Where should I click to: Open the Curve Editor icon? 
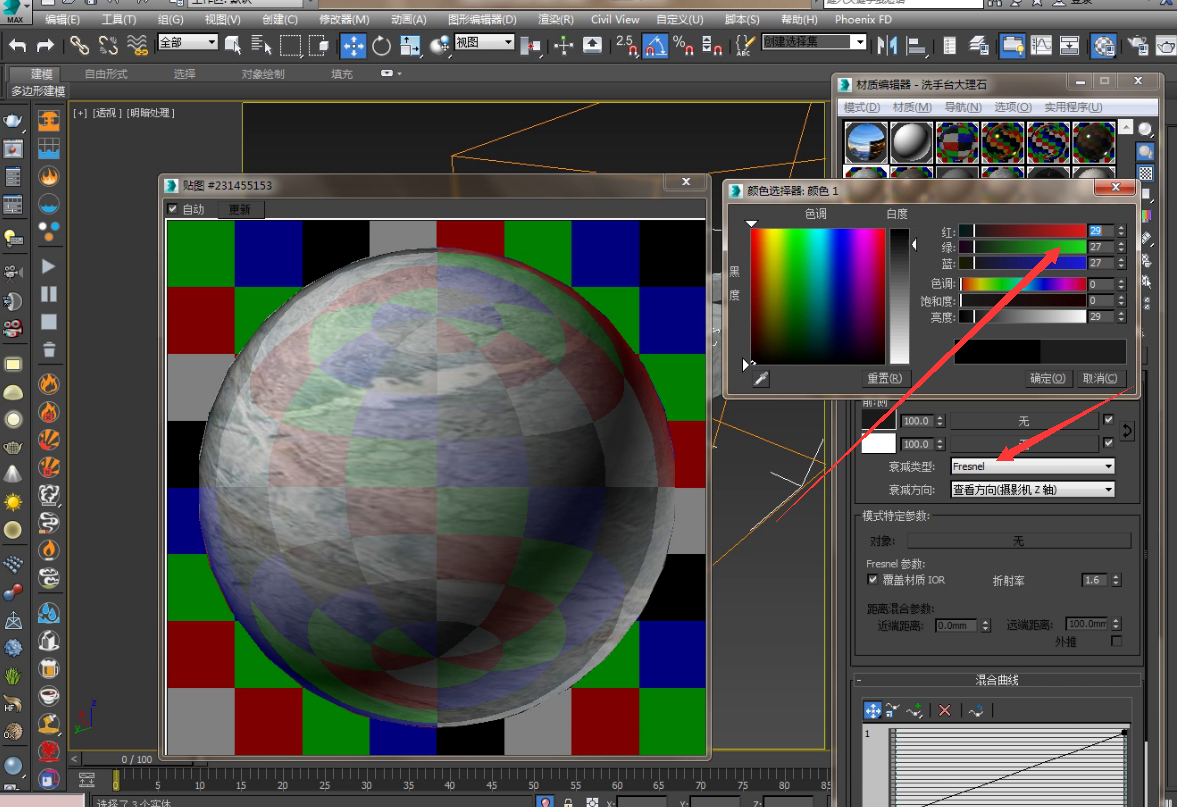tap(1041, 46)
